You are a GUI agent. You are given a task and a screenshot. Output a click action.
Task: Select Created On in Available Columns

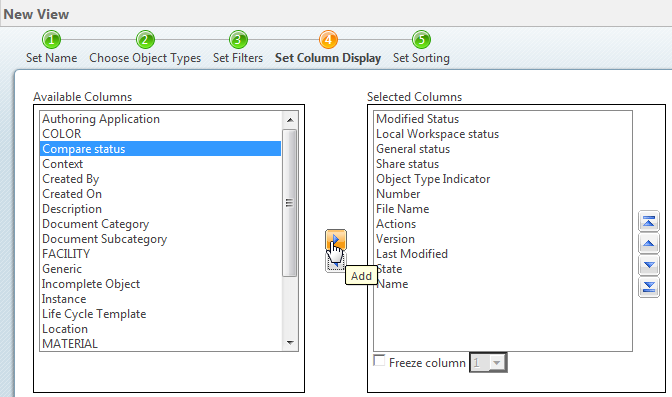click(161, 194)
